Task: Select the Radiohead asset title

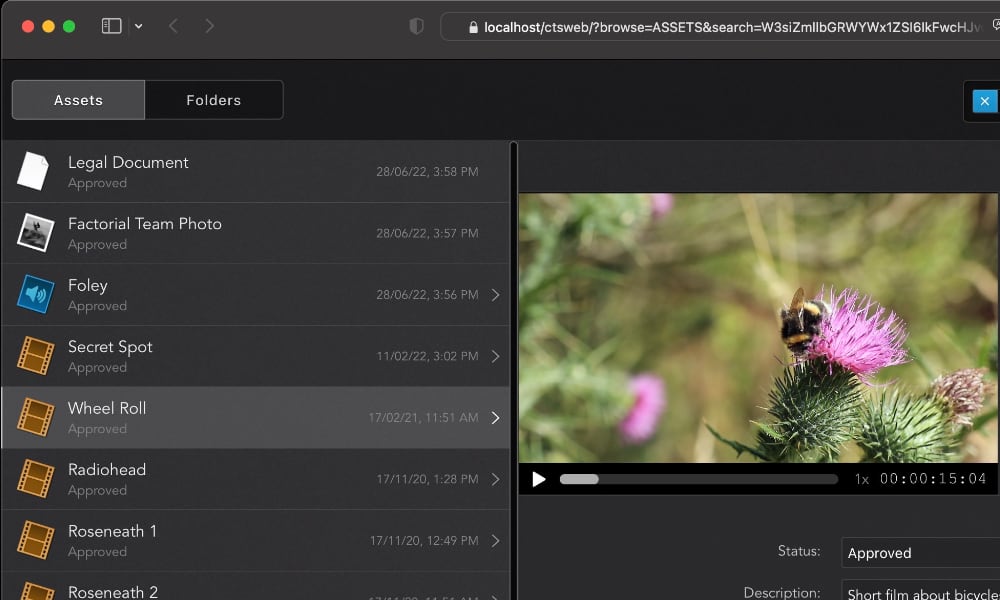Action: pos(107,470)
